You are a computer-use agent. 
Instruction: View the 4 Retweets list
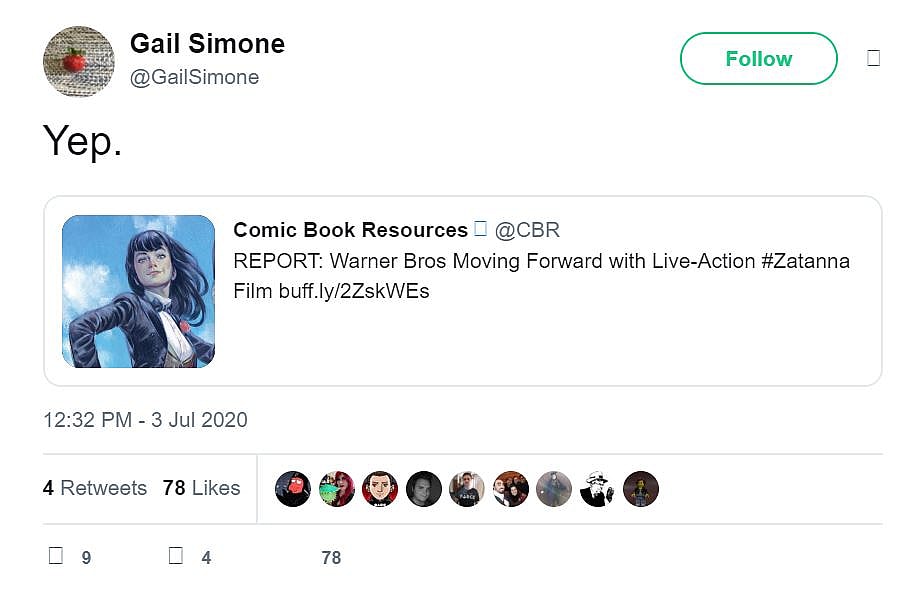click(95, 488)
